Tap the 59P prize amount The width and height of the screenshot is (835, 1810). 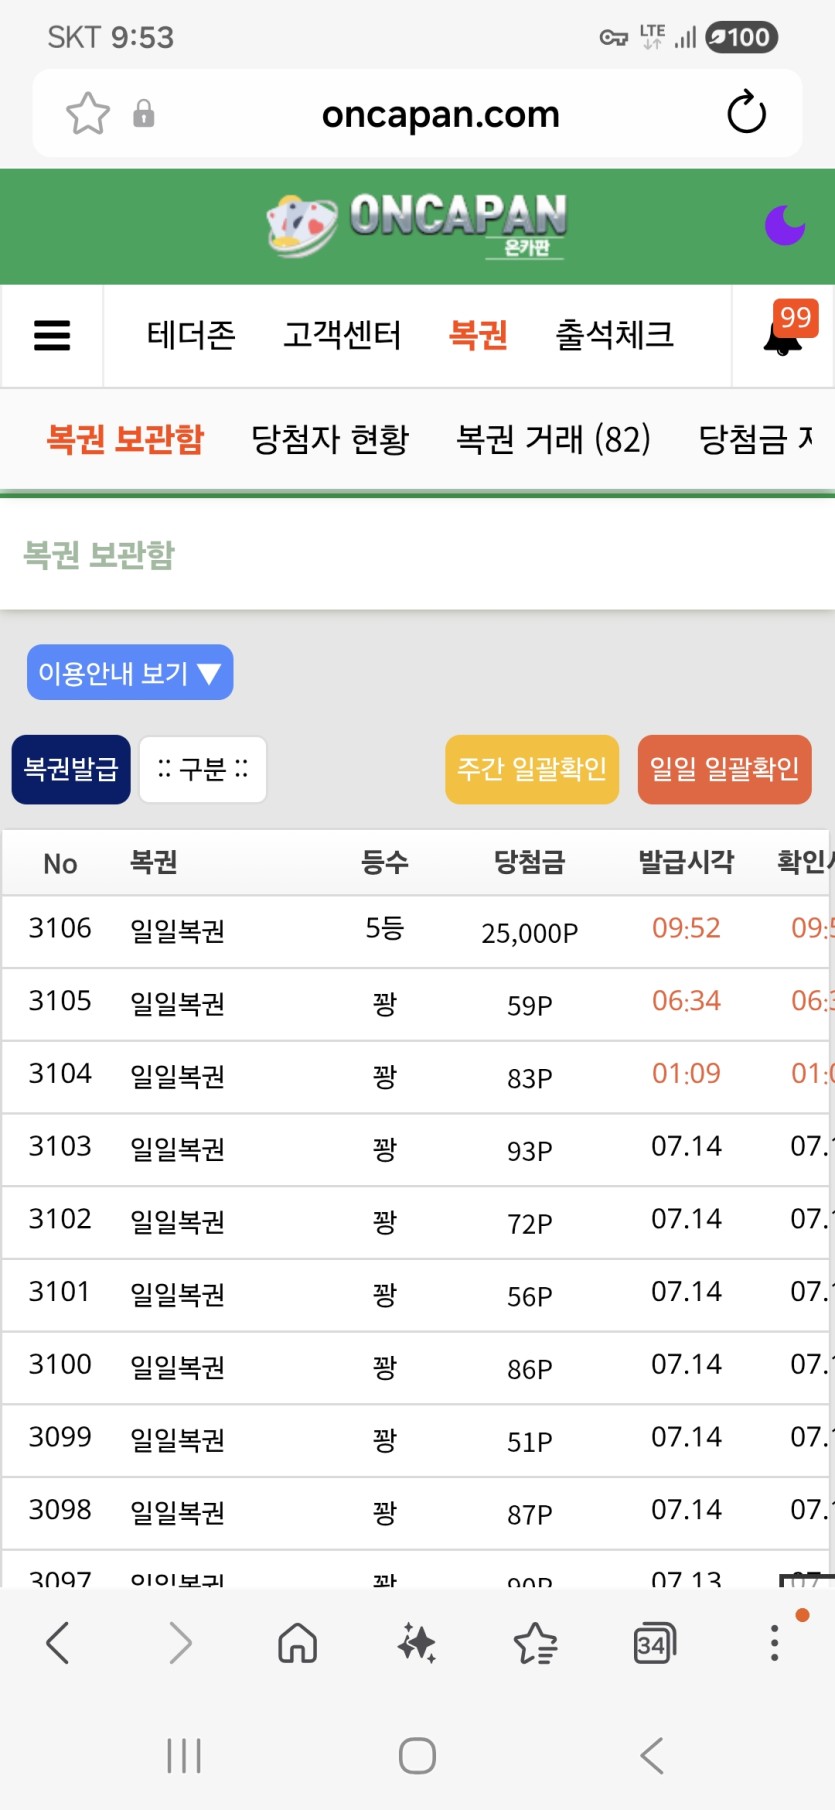coord(530,1006)
